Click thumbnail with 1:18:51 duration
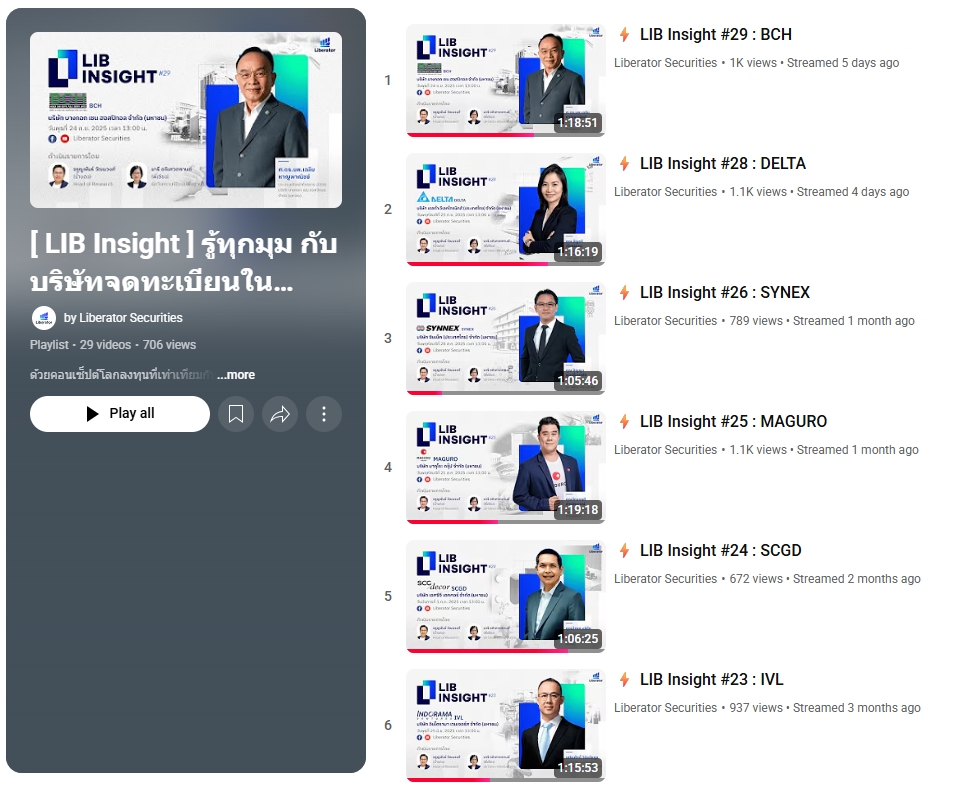 pos(506,80)
